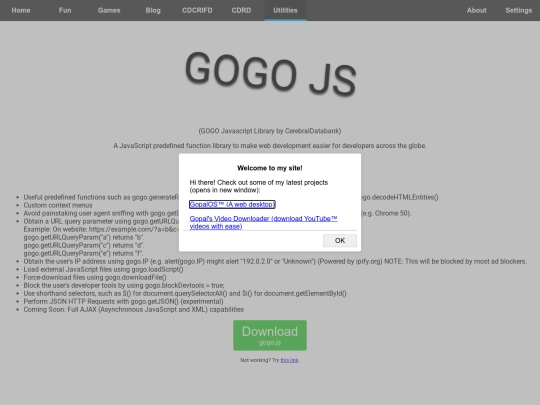Click the 'Force-download files using gogo.downloadFile()' item

[x=95, y=277]
